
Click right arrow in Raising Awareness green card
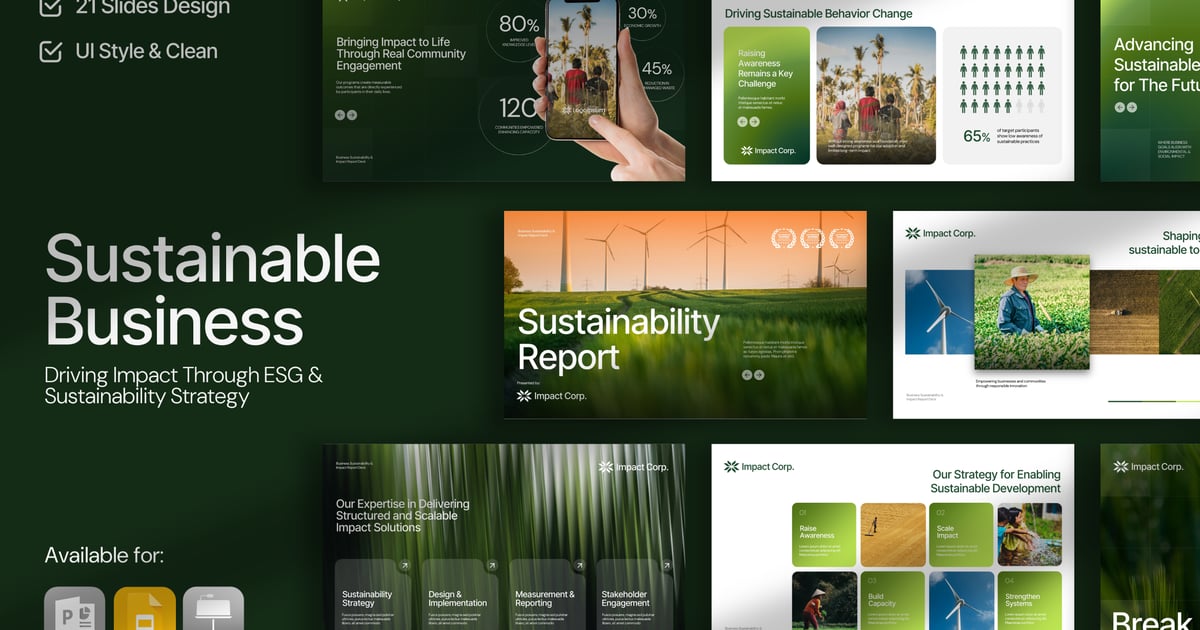click(754, 122)
